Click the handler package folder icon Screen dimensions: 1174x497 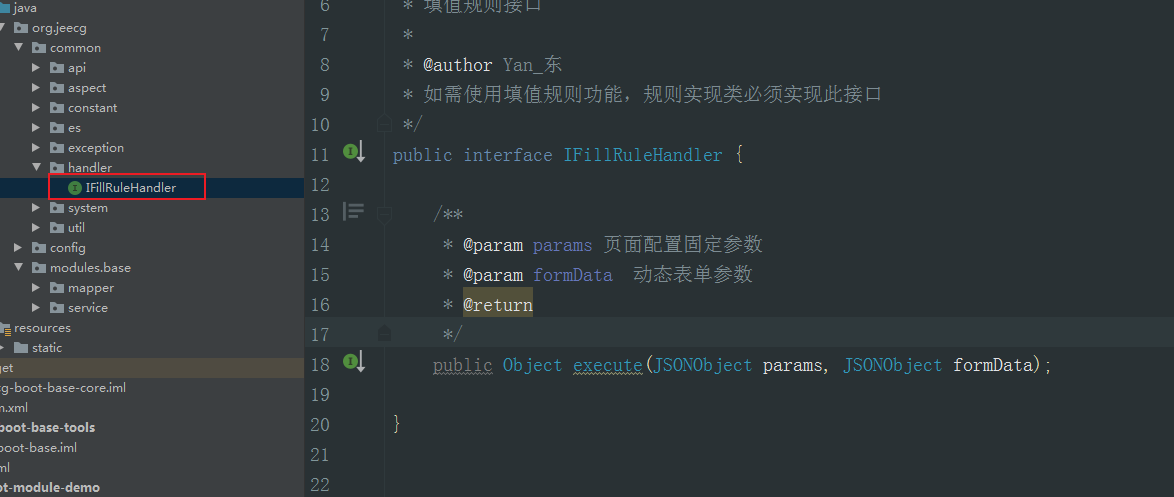pyautogui.click(x=58, y=168)
